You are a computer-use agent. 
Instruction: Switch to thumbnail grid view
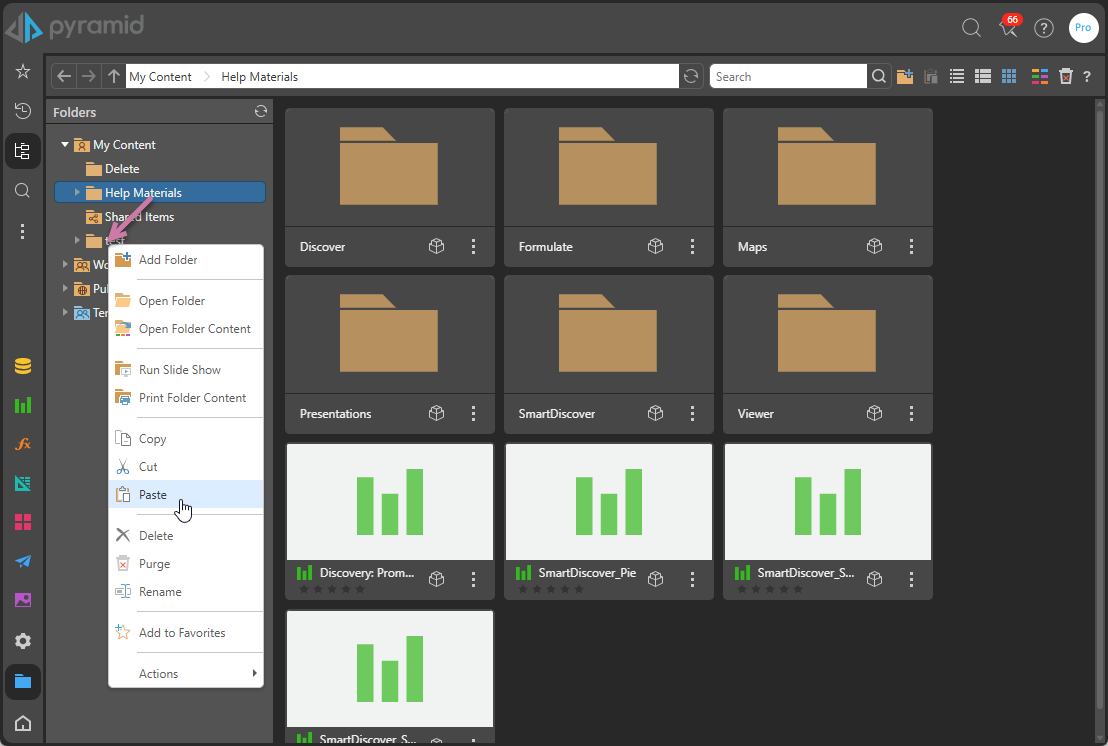point(1009,76)
